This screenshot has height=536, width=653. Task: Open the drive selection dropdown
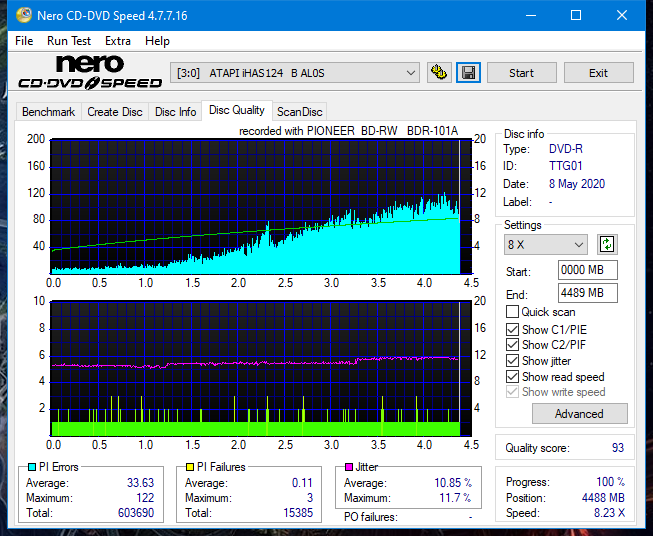(295, 73)
